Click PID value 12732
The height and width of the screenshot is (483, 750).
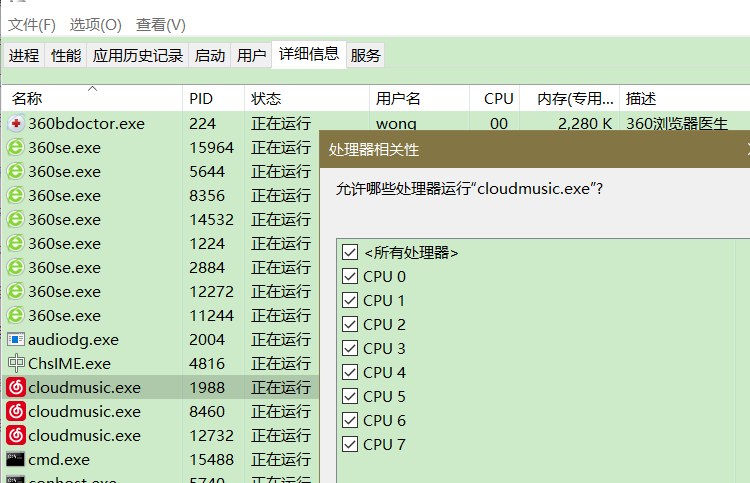[211, 435]
